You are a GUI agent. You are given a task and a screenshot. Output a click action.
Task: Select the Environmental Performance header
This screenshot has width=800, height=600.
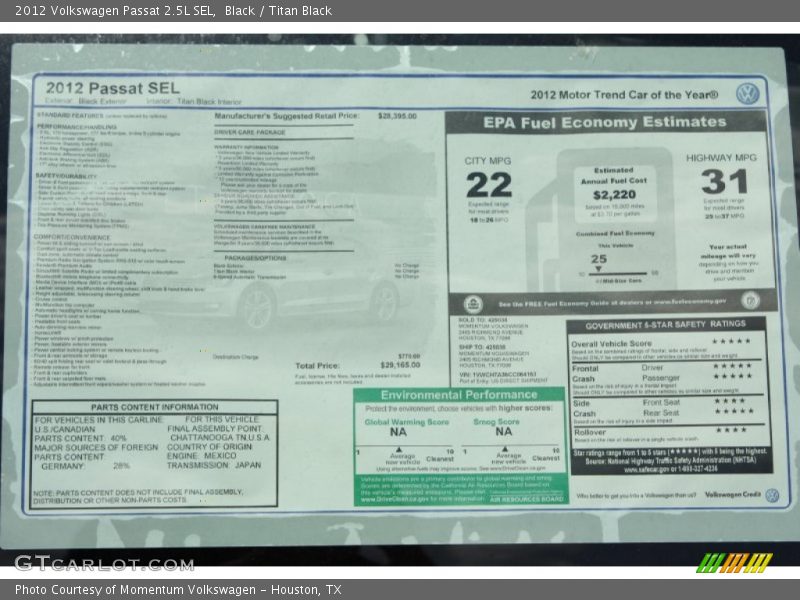coord(460,395)
